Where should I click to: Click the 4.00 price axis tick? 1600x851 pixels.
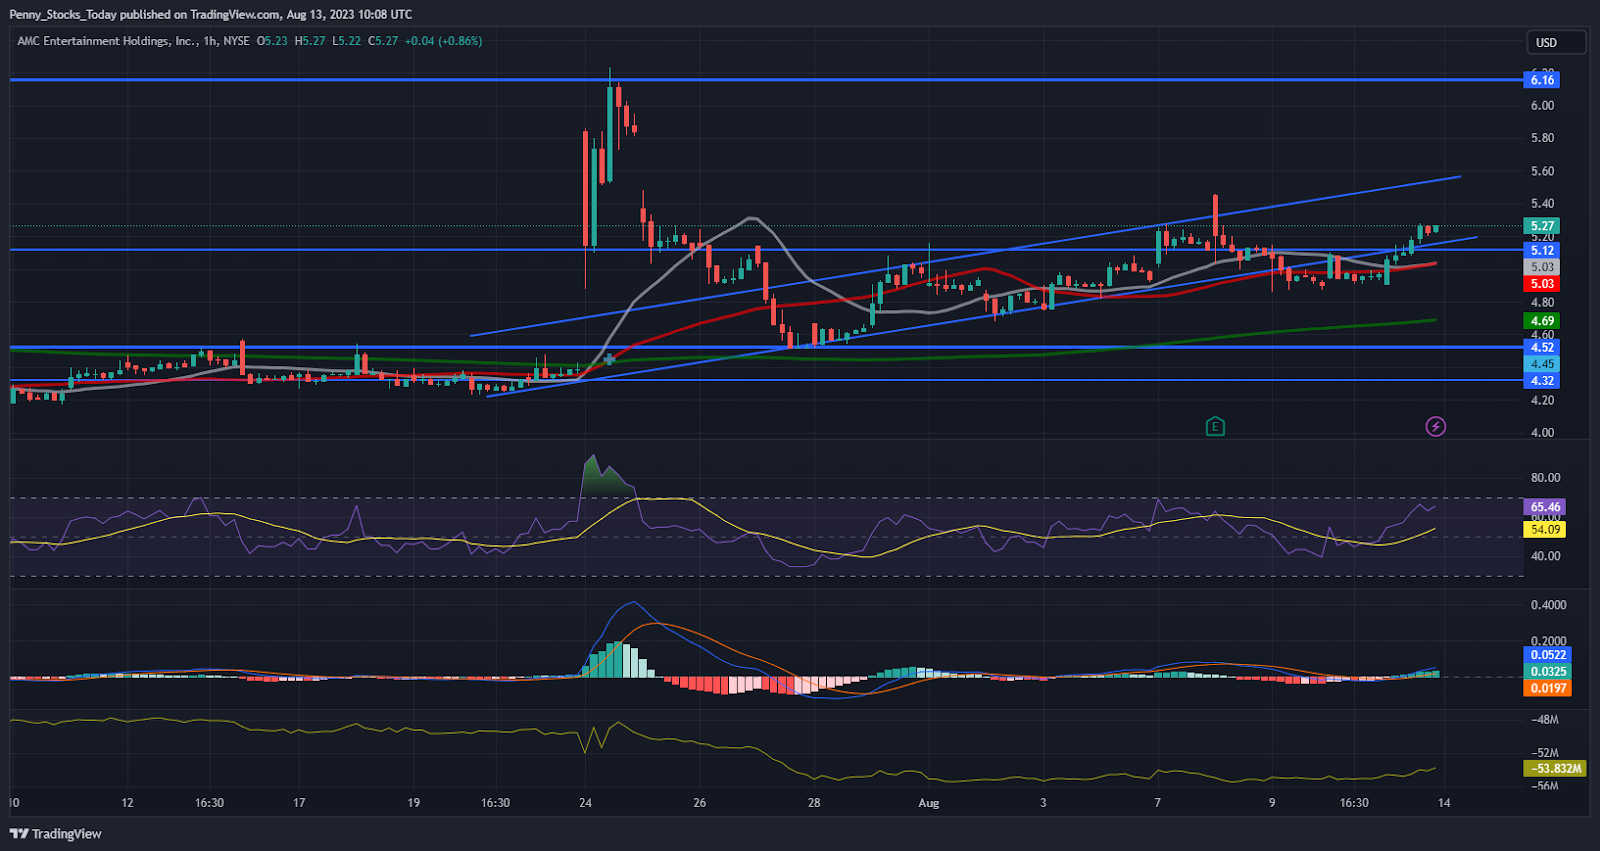coord(1542,433)
